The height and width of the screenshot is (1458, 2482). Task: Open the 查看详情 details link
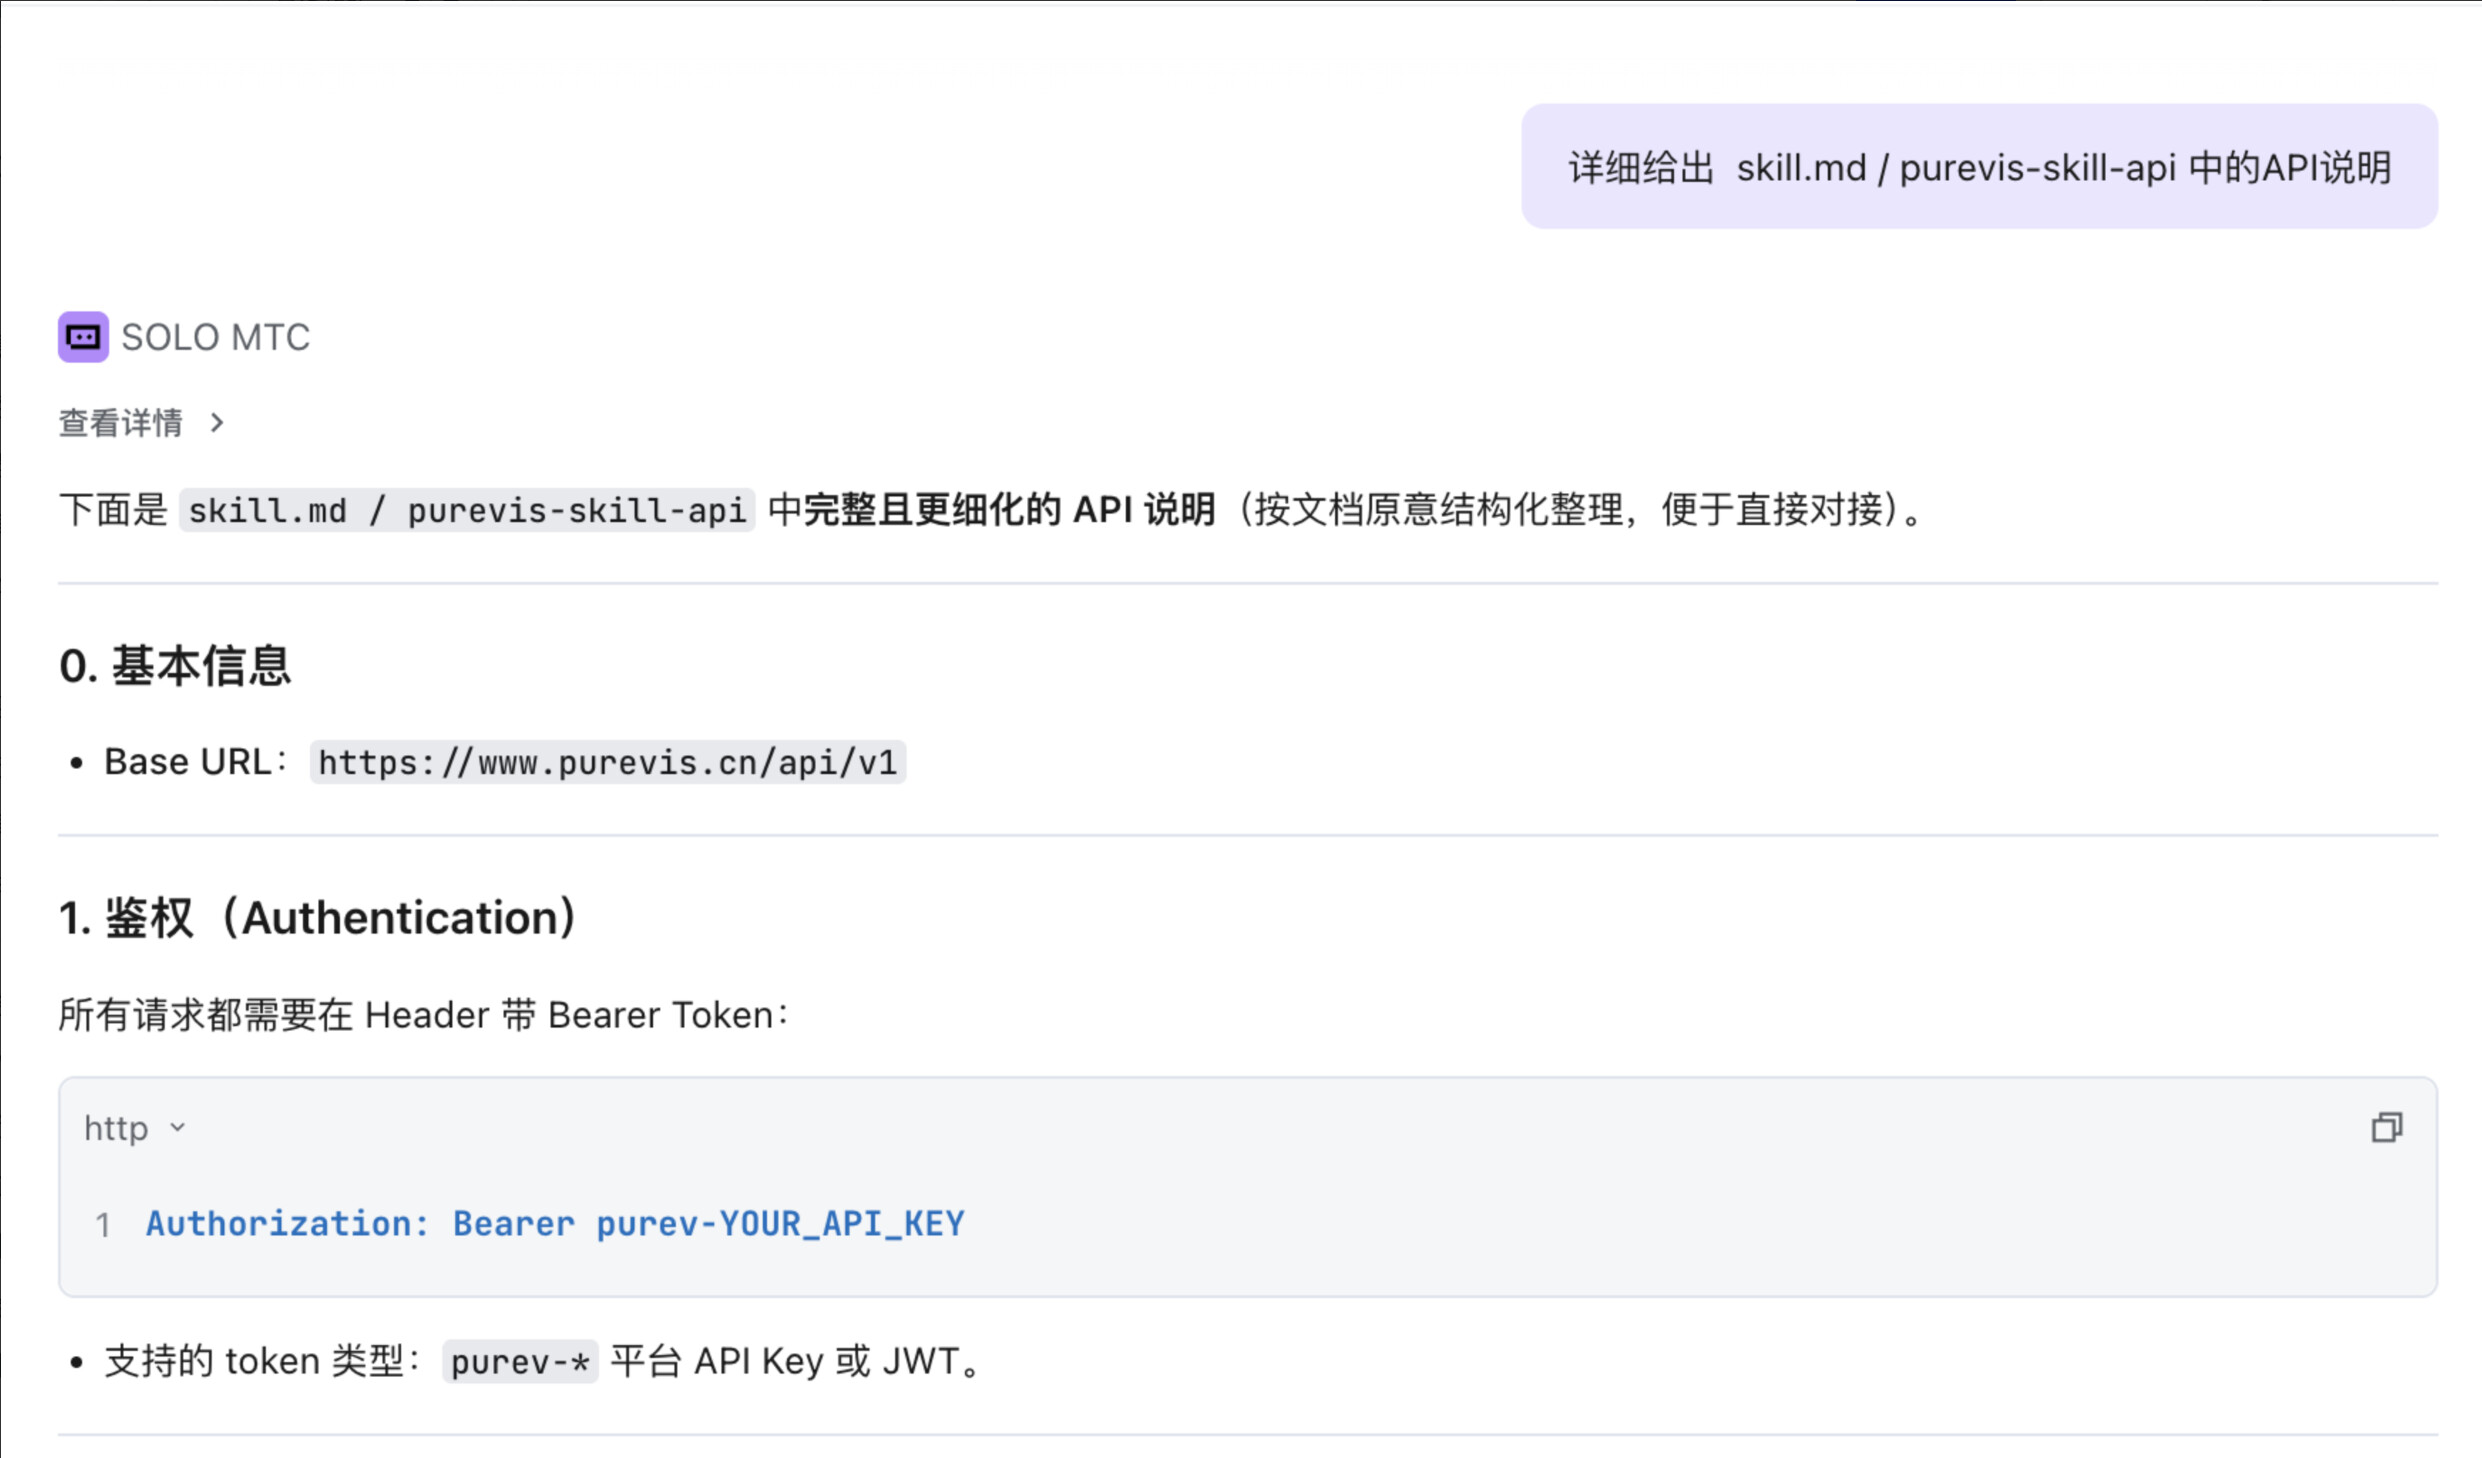(121, 423)
